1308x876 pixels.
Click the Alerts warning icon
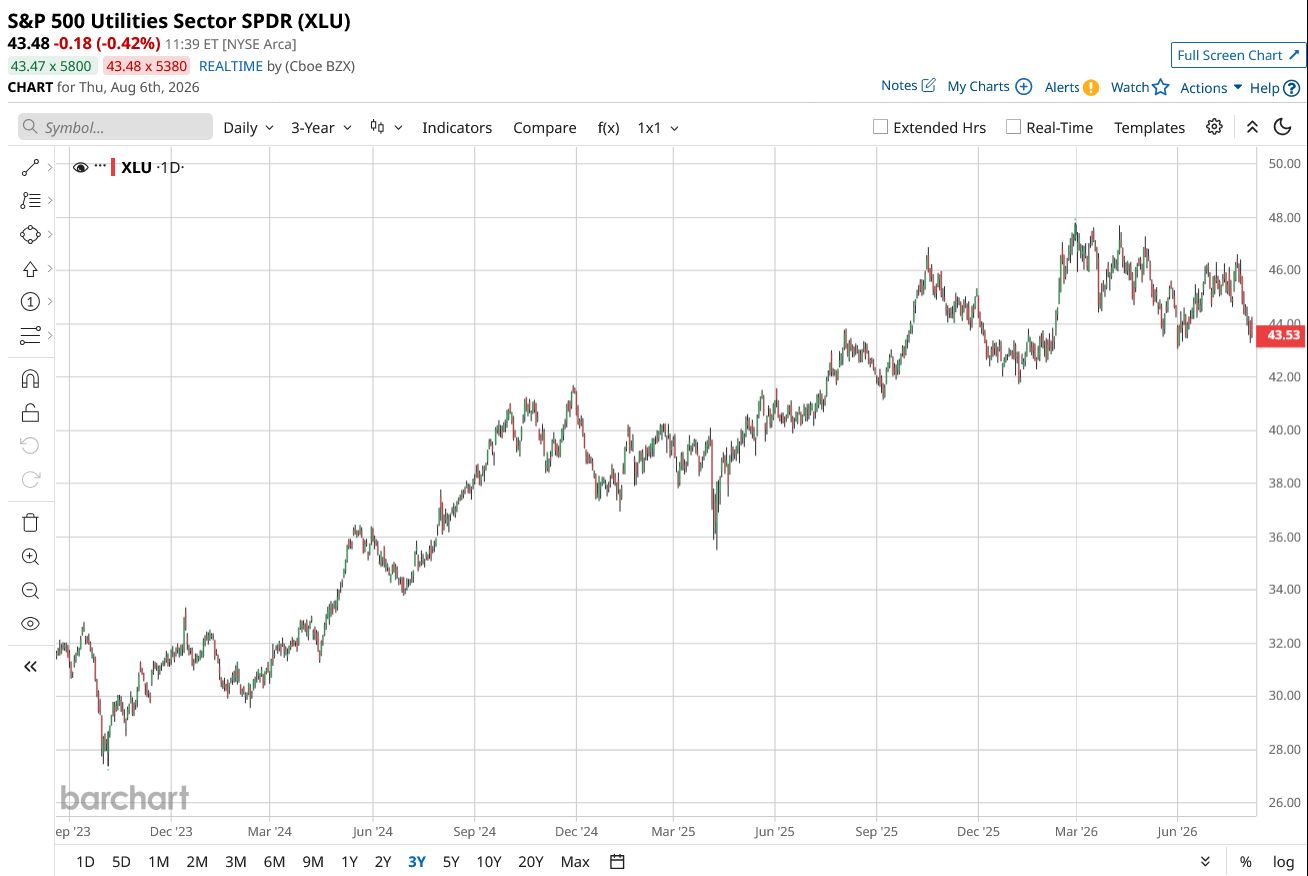click(1091, 87)
